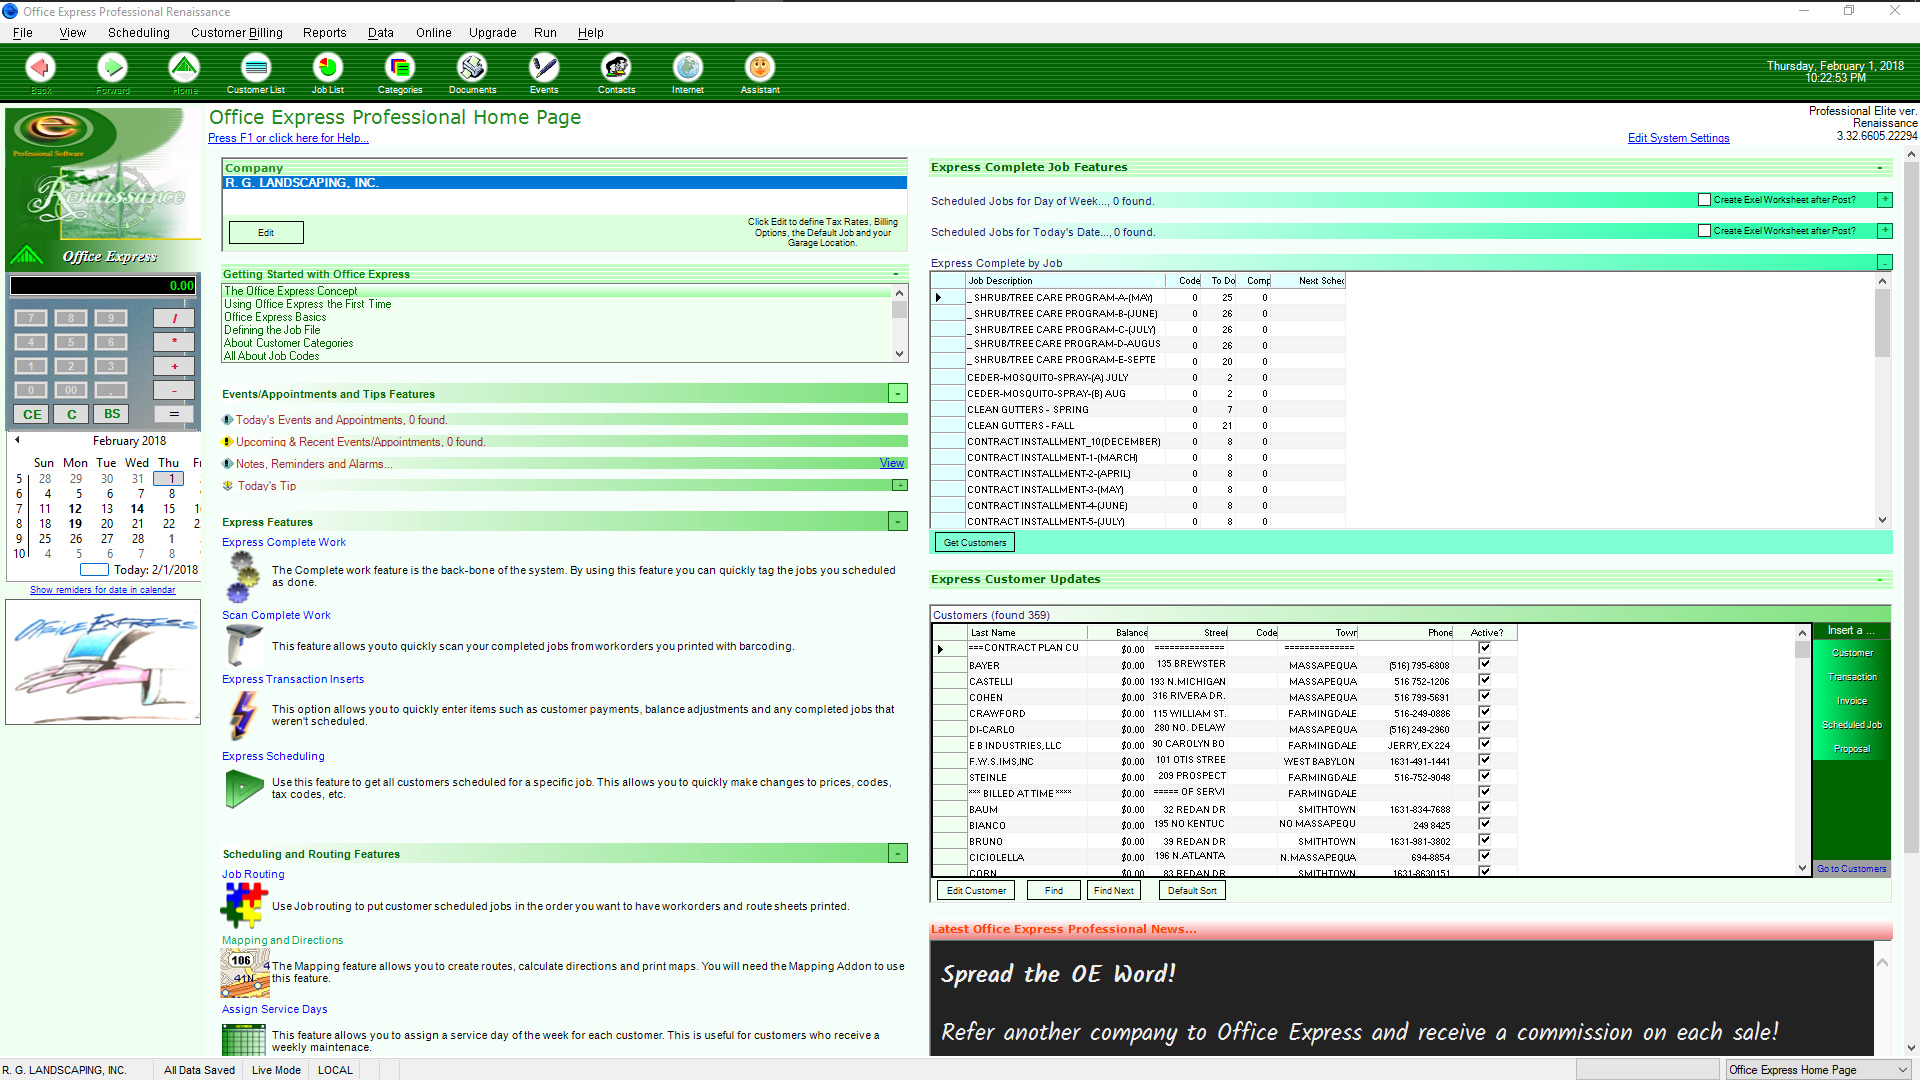Click the Forward toolbar icon
Image resolution: width=1920 pixels, height=1080 pixels.
113,68
